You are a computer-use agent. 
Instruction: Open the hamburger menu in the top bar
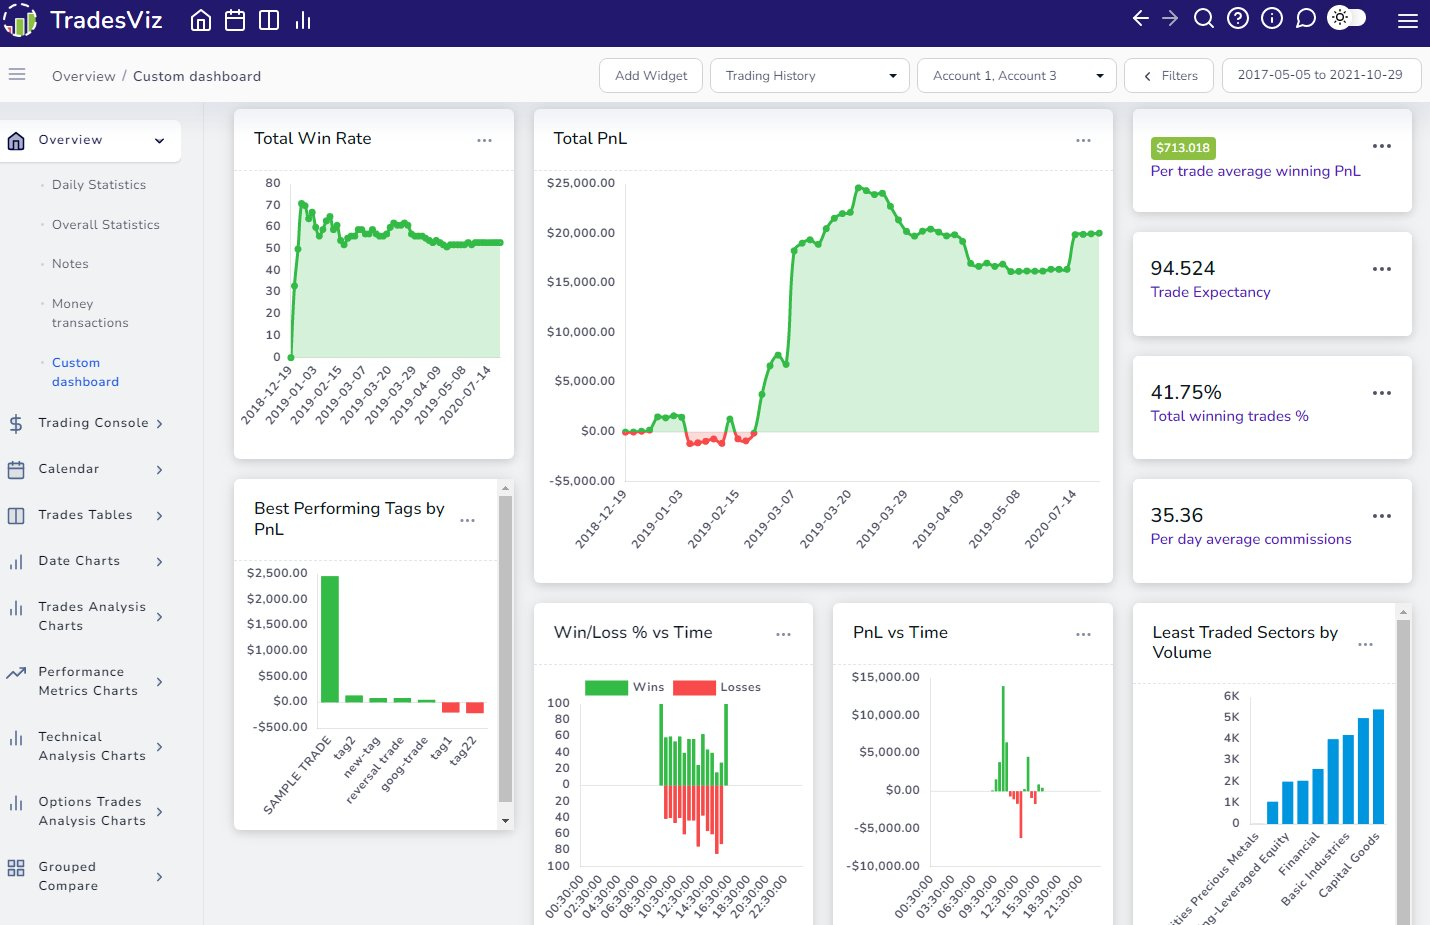1408,21
